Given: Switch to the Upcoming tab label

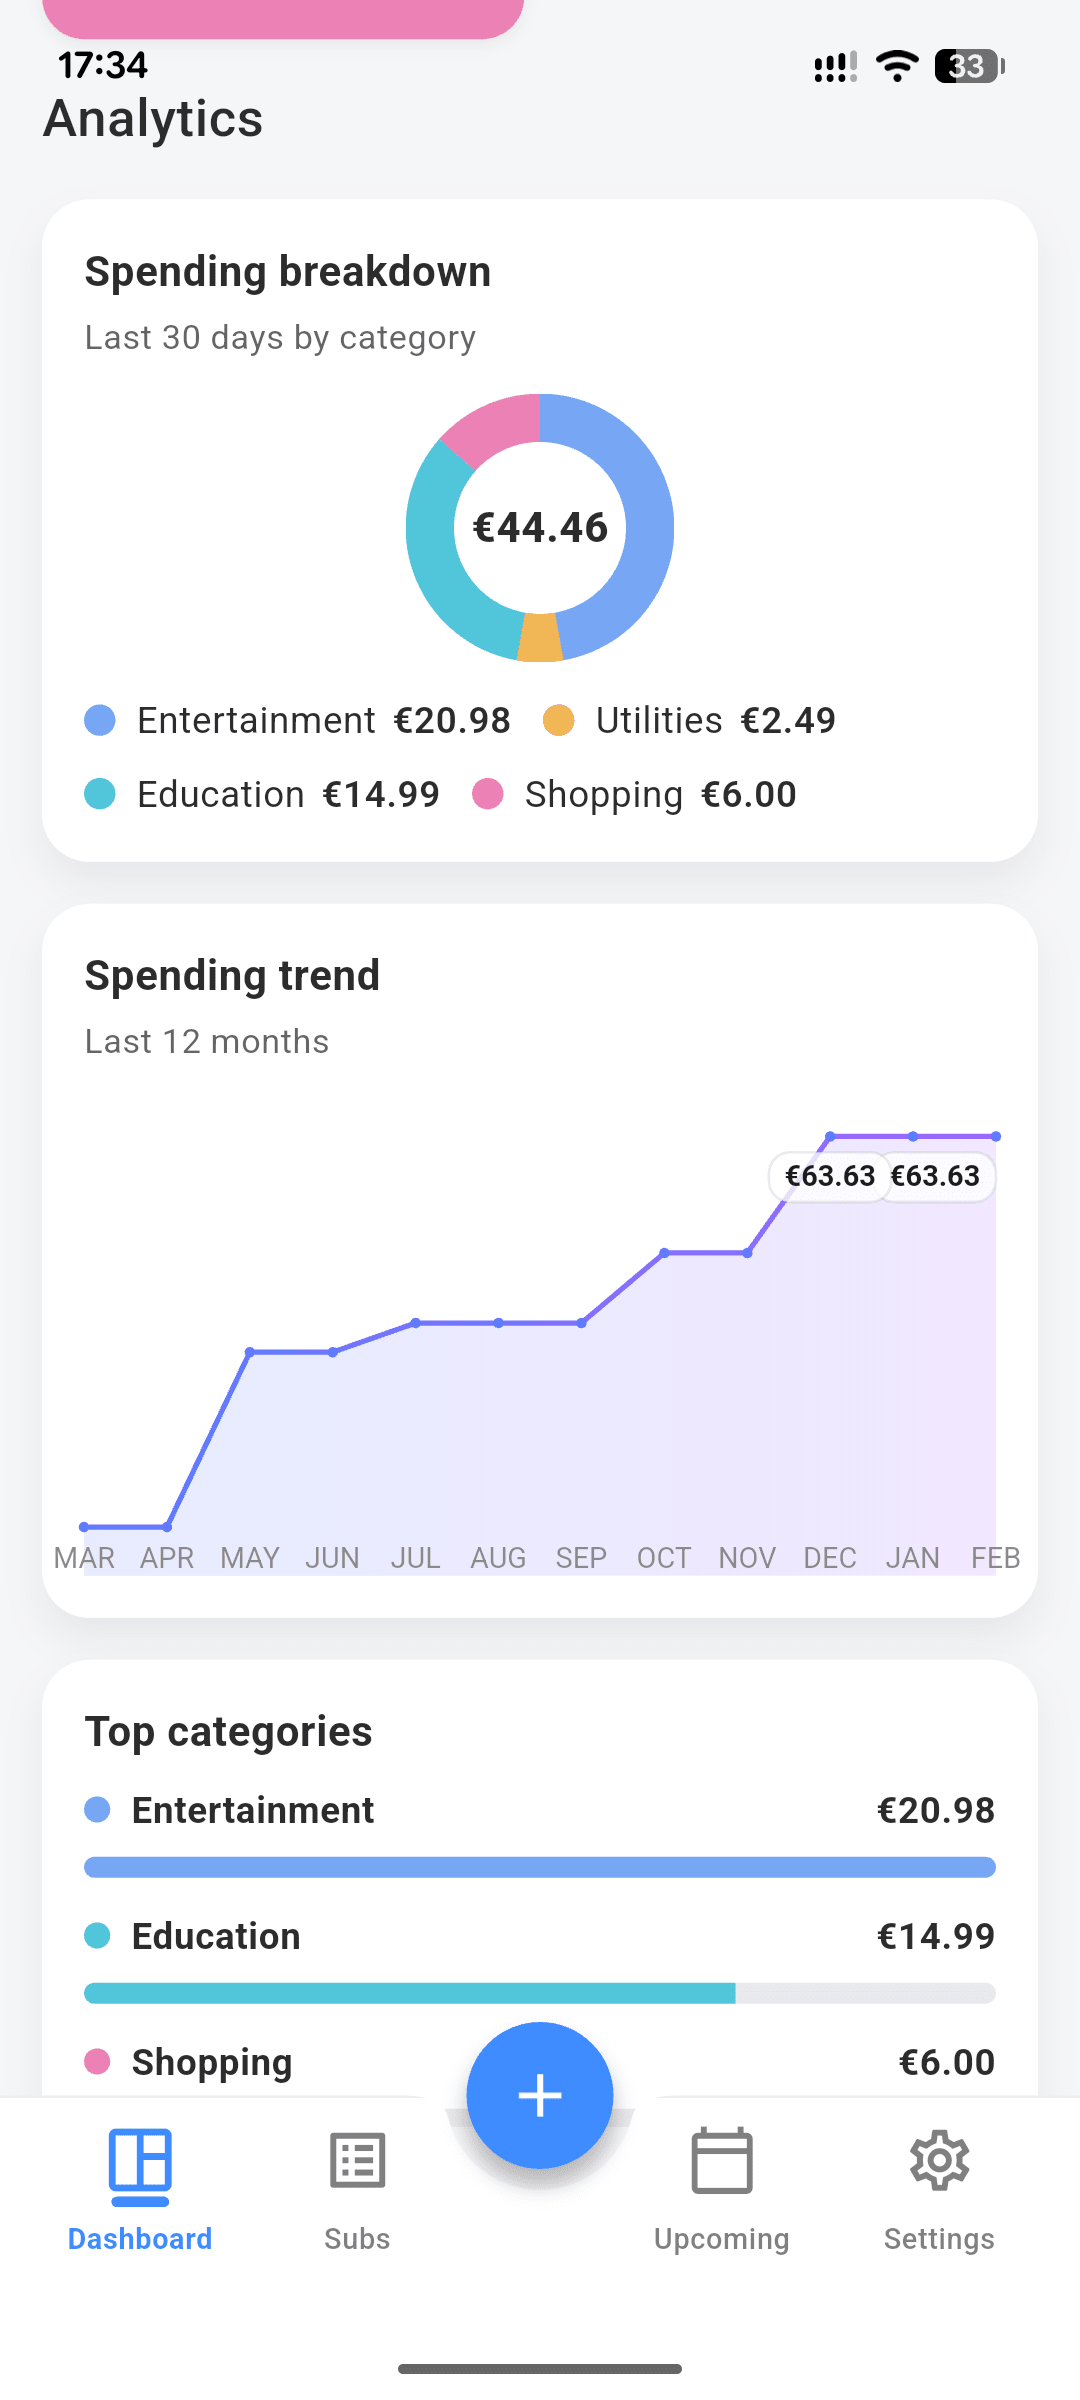Looking at the screenshot, I should [x=722, y=2240].
